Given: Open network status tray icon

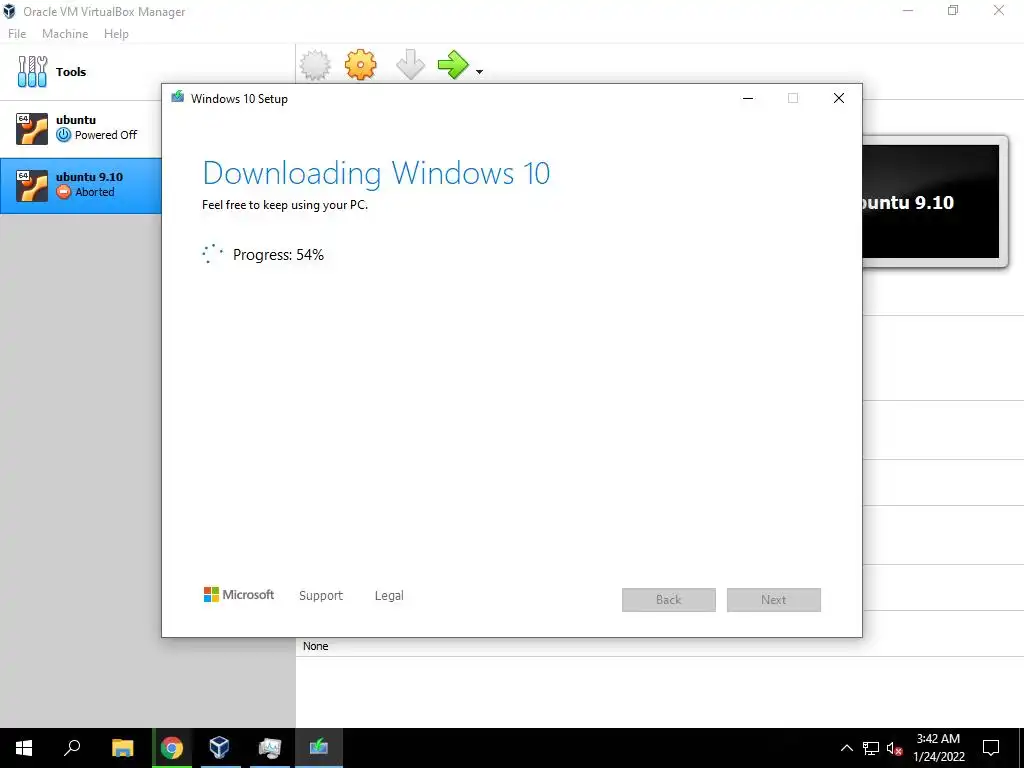Looking at the screenshot, I should point(871,748).
